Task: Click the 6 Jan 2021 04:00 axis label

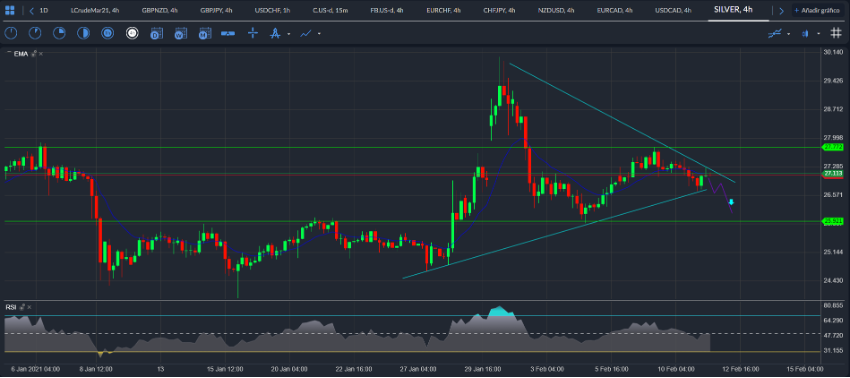Action: pyautogui.click(x=35, y=369)
